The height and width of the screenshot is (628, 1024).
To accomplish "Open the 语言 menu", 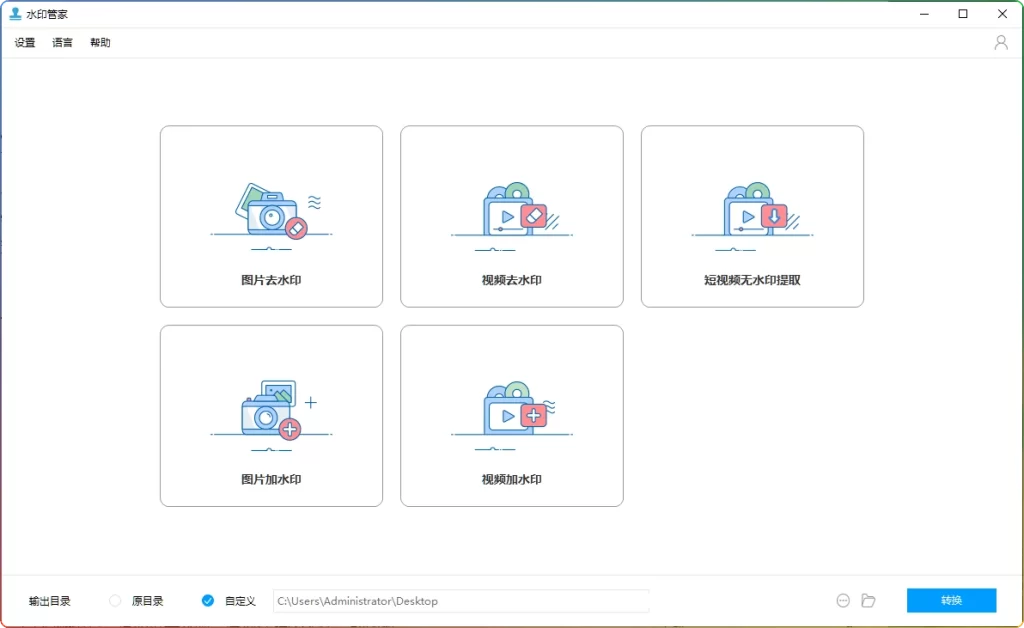I will 62,42.
